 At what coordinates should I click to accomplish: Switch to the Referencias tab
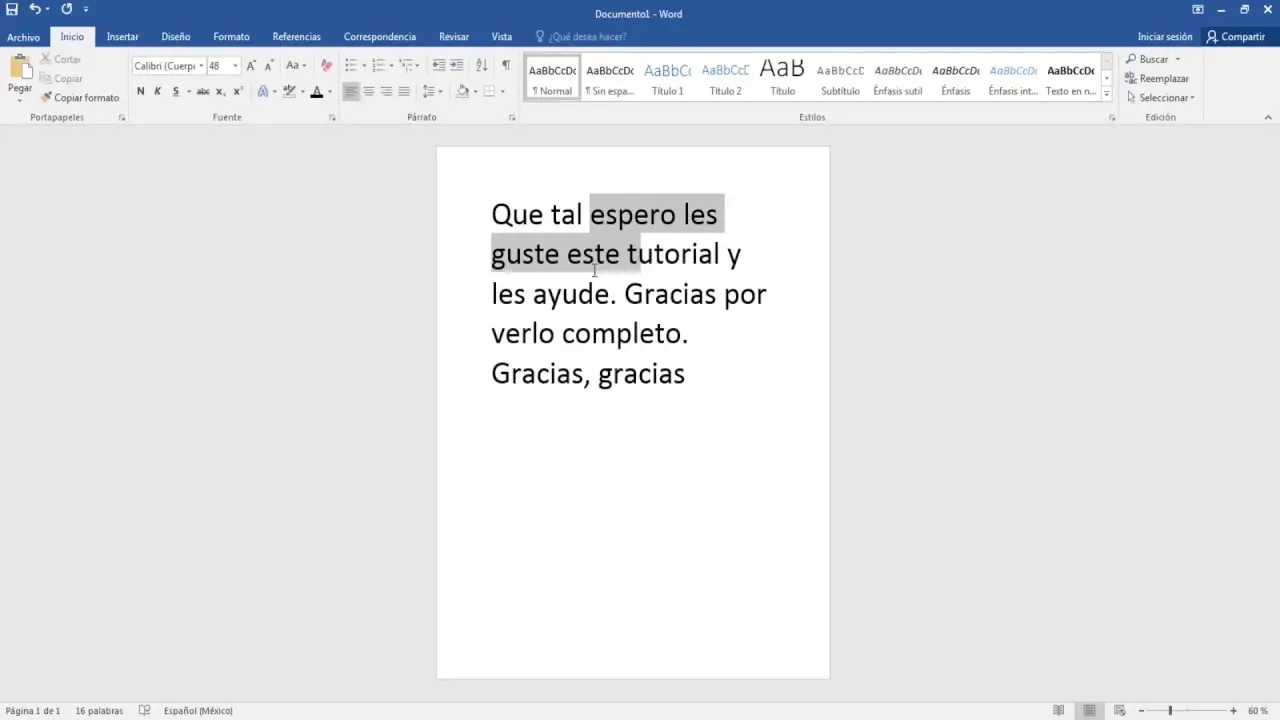pyautogui.click(x=296, y=37)
